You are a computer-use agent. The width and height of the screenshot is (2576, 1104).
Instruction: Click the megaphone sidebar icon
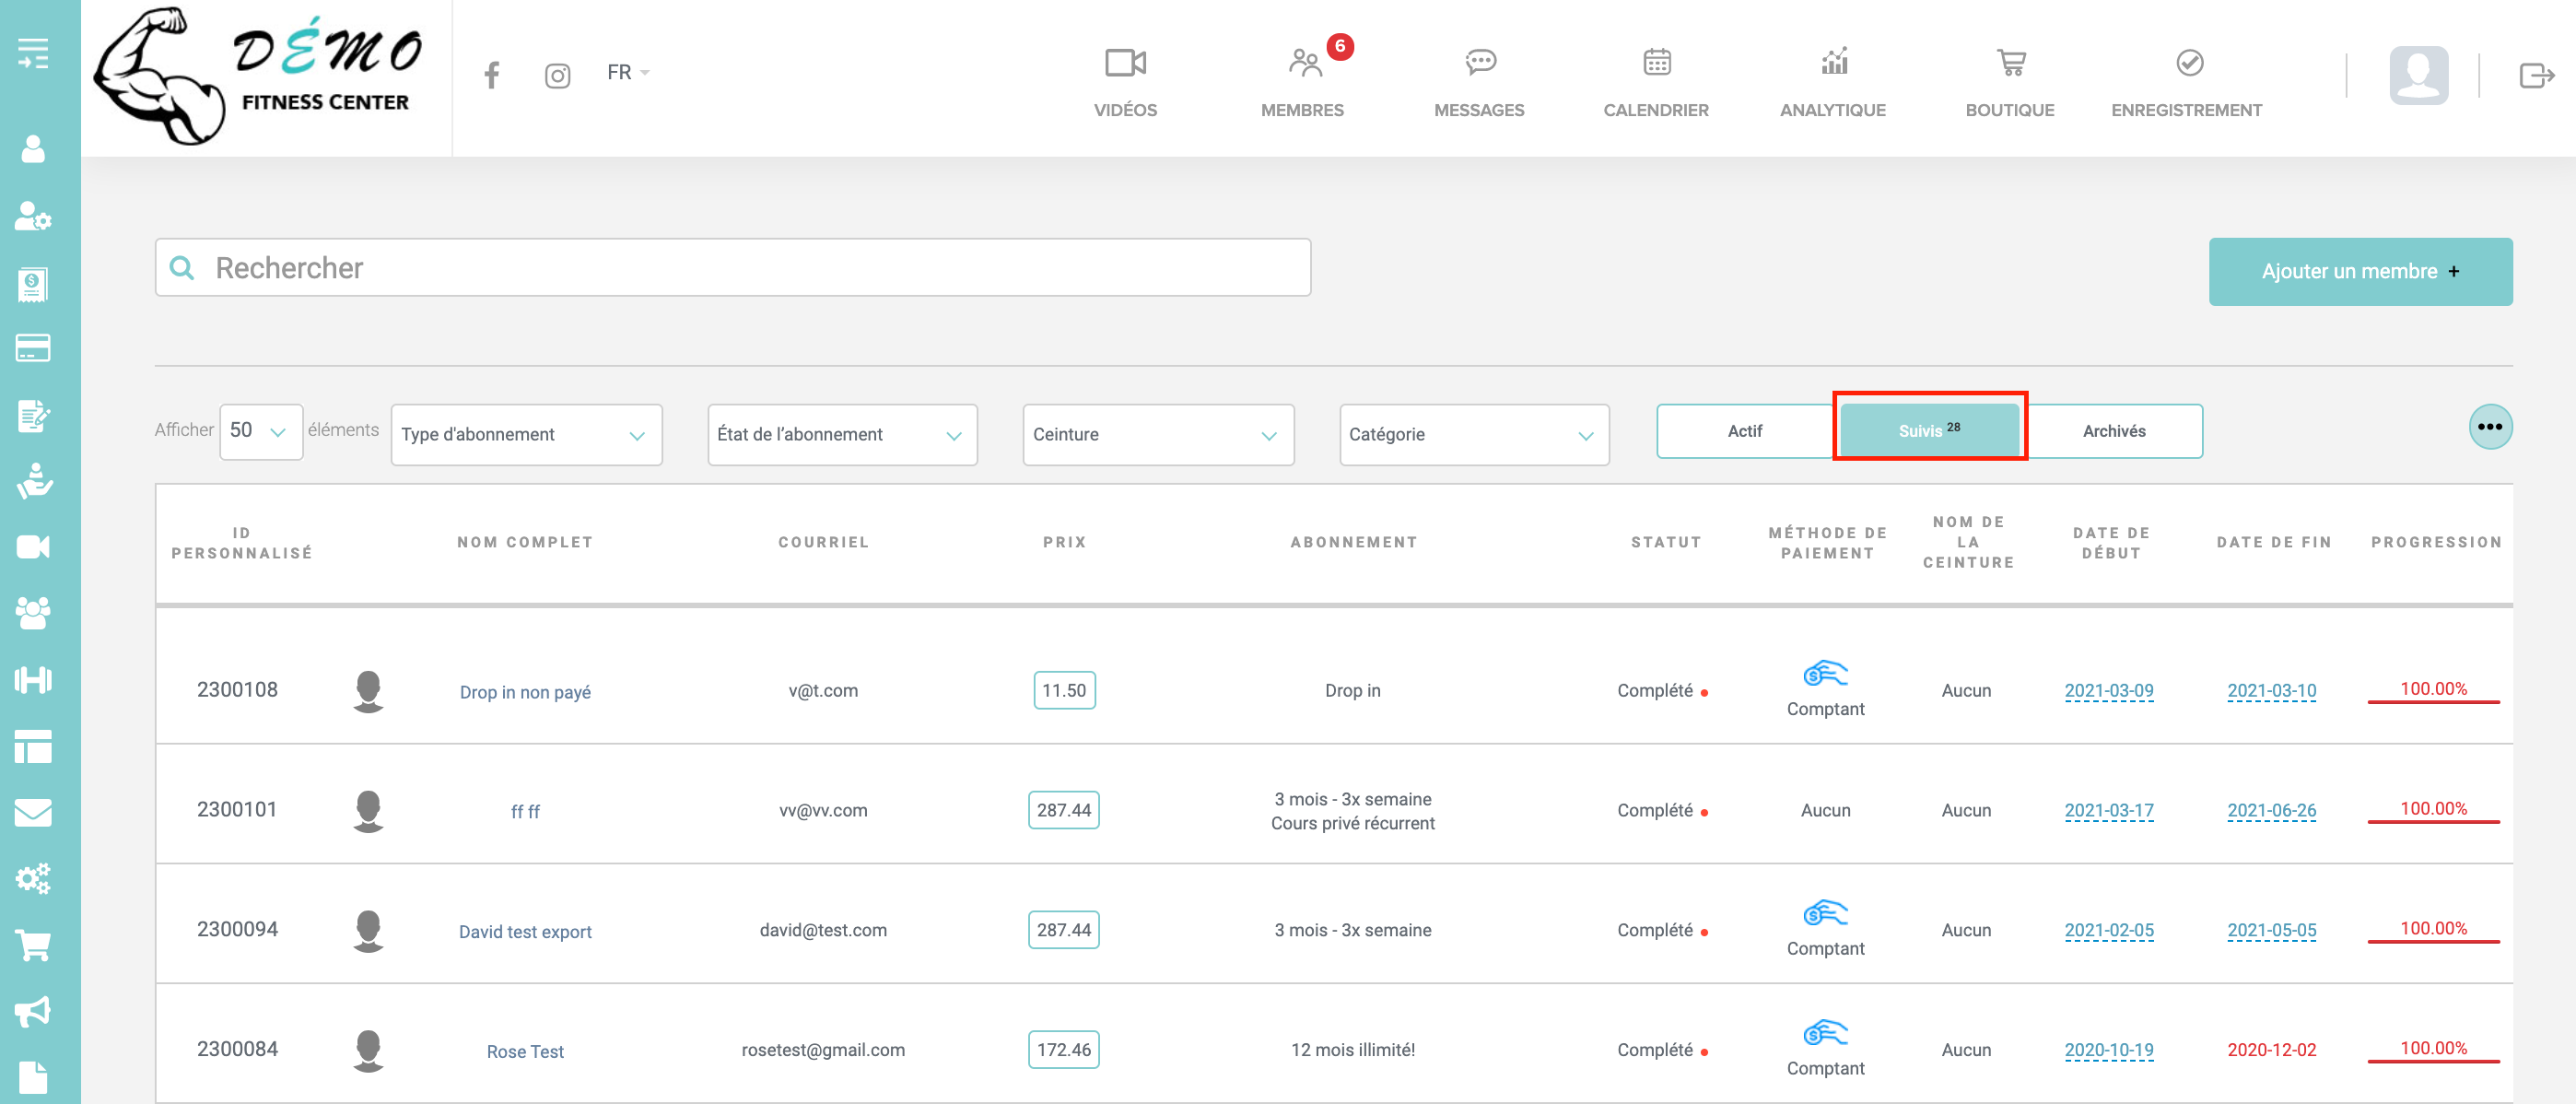[33, 1011]
